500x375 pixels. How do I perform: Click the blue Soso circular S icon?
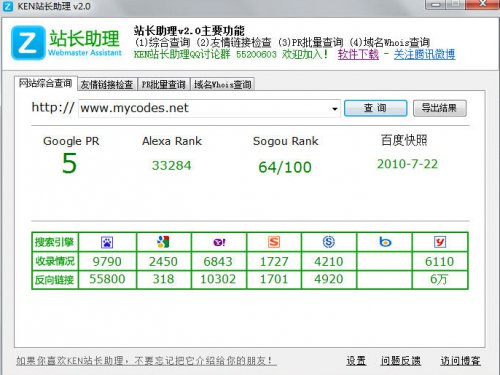tap(329, 242)
